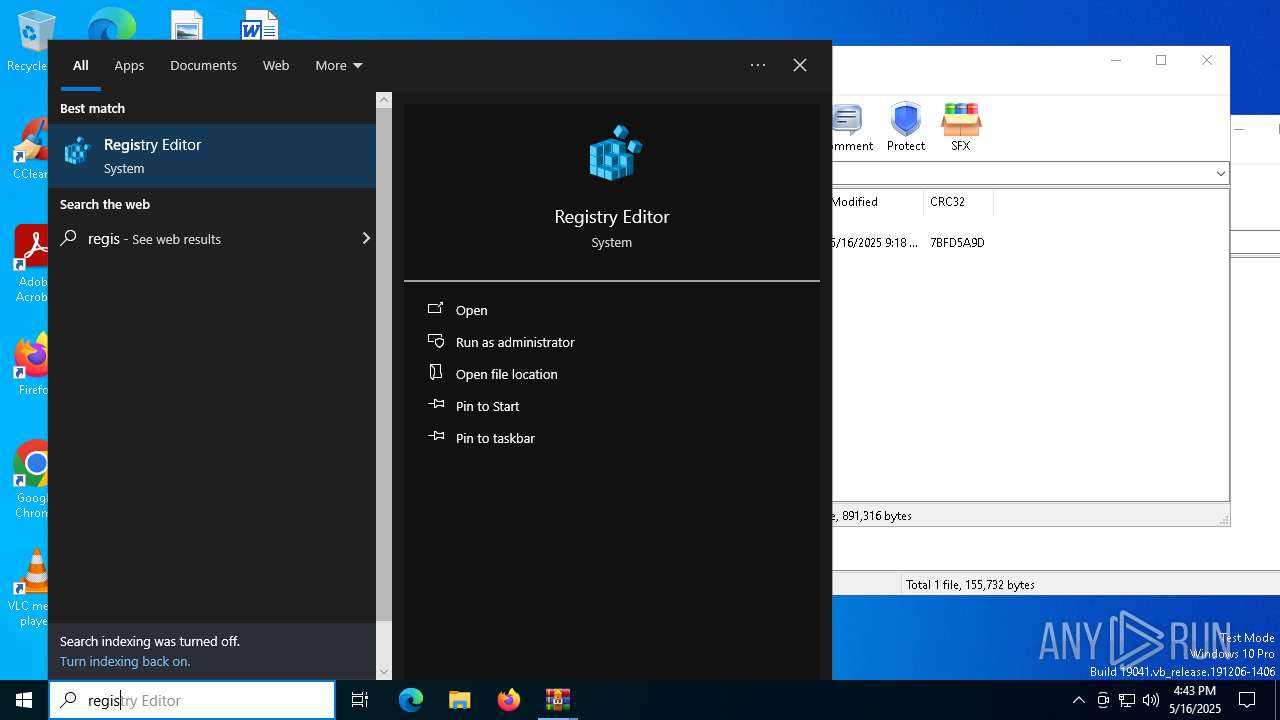Open the search options three-dots menu
Viewport: 1280px width, 720px height.
click(758, 65)
